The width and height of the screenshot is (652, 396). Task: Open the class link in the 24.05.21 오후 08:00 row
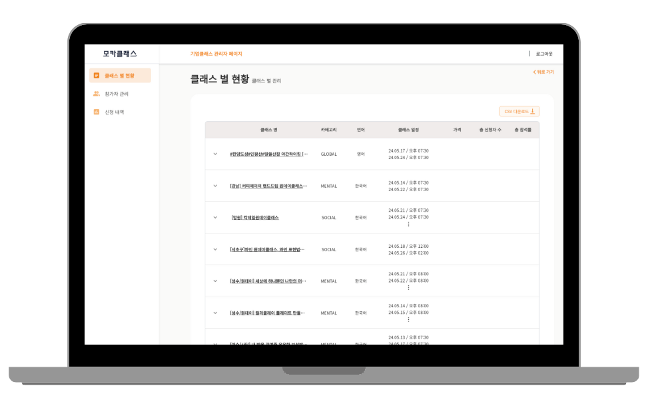point(268,281)
